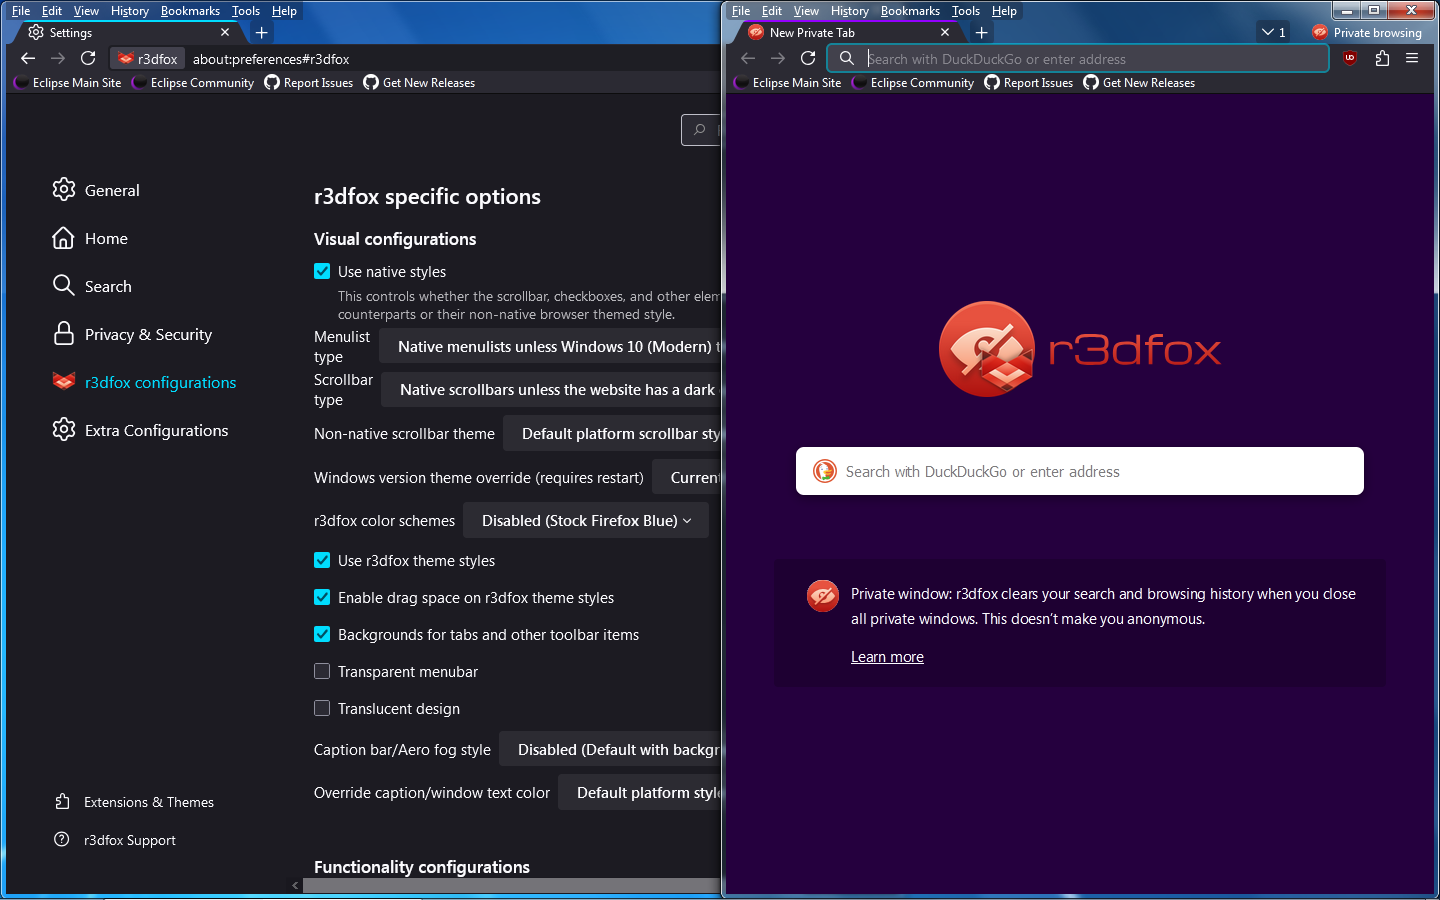The width and height of the screenshot is (1440, 900).
Task: Open the Home settings category
Action: (x=90, y=238)
